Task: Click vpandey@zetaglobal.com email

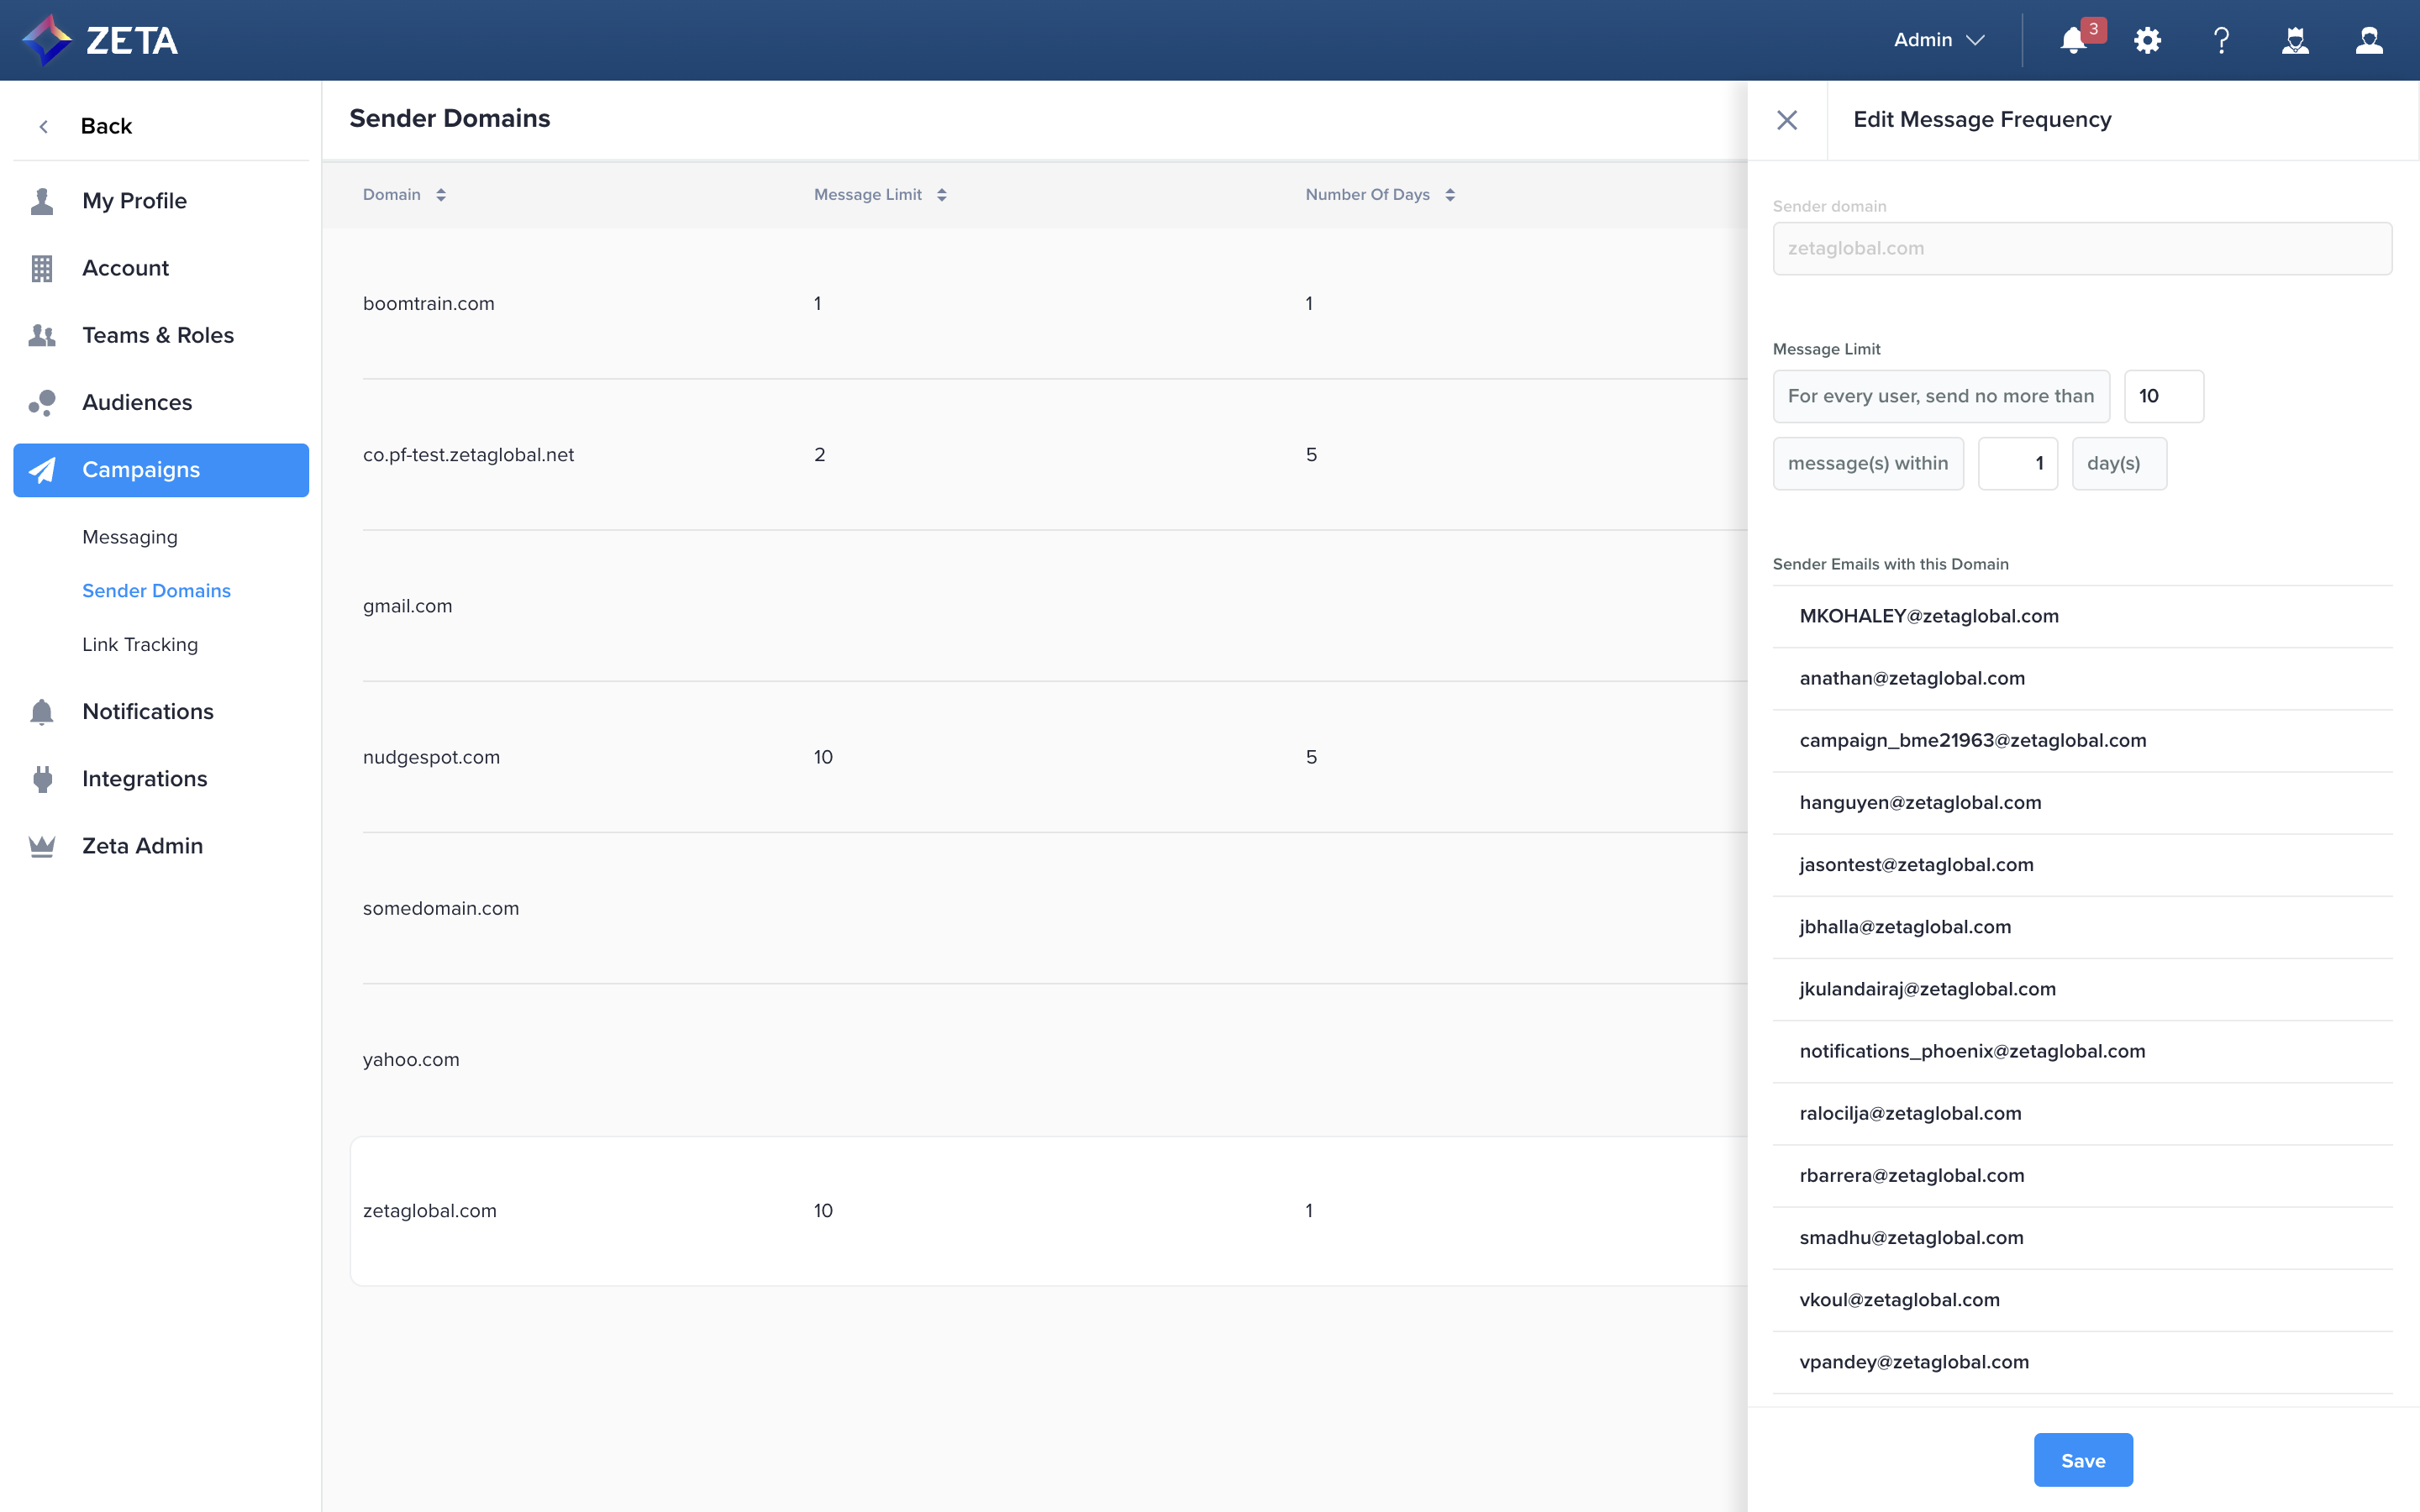Action: (1914, 1362)
